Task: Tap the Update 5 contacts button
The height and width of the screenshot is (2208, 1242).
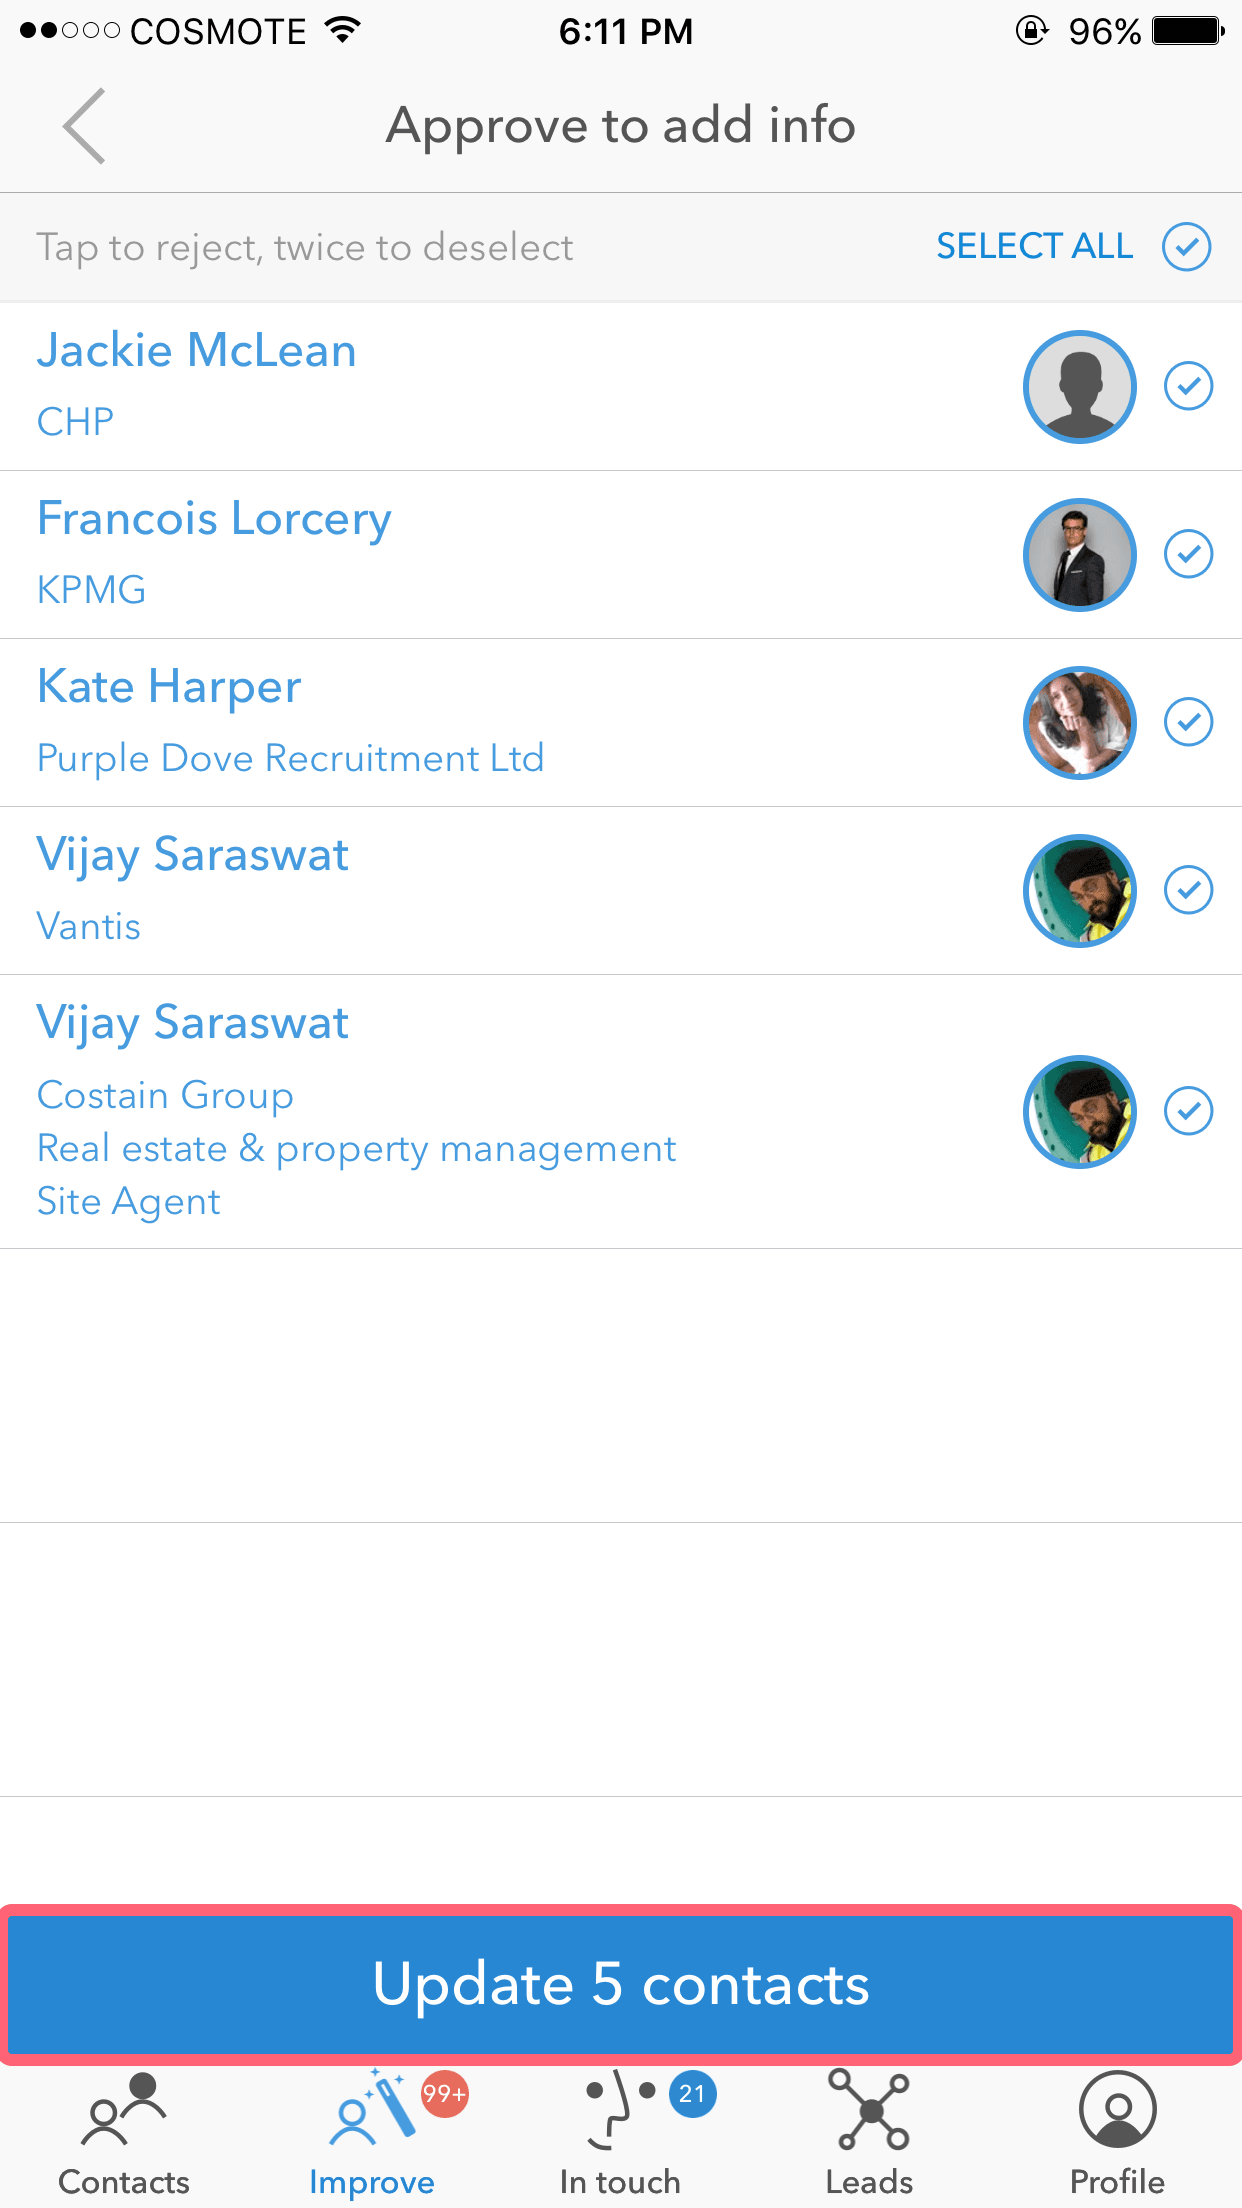Action: point(621,1985)
